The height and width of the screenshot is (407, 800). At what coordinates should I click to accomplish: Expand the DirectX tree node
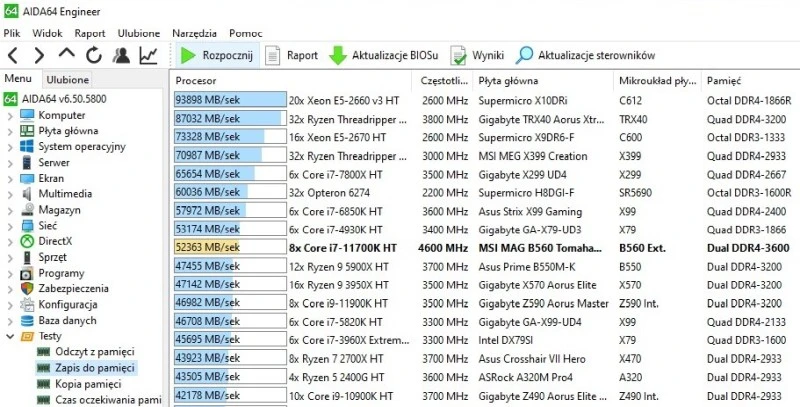[x=11, y=241]
